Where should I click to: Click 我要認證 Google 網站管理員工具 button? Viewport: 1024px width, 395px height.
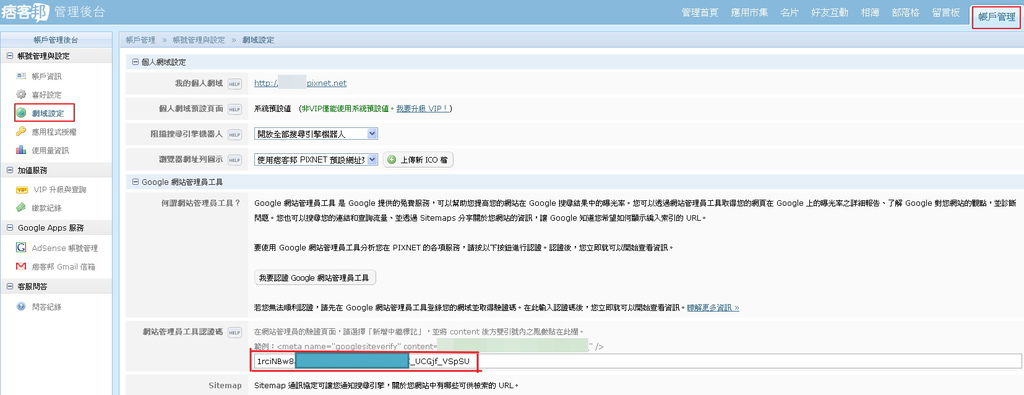[x=315, y=277]
